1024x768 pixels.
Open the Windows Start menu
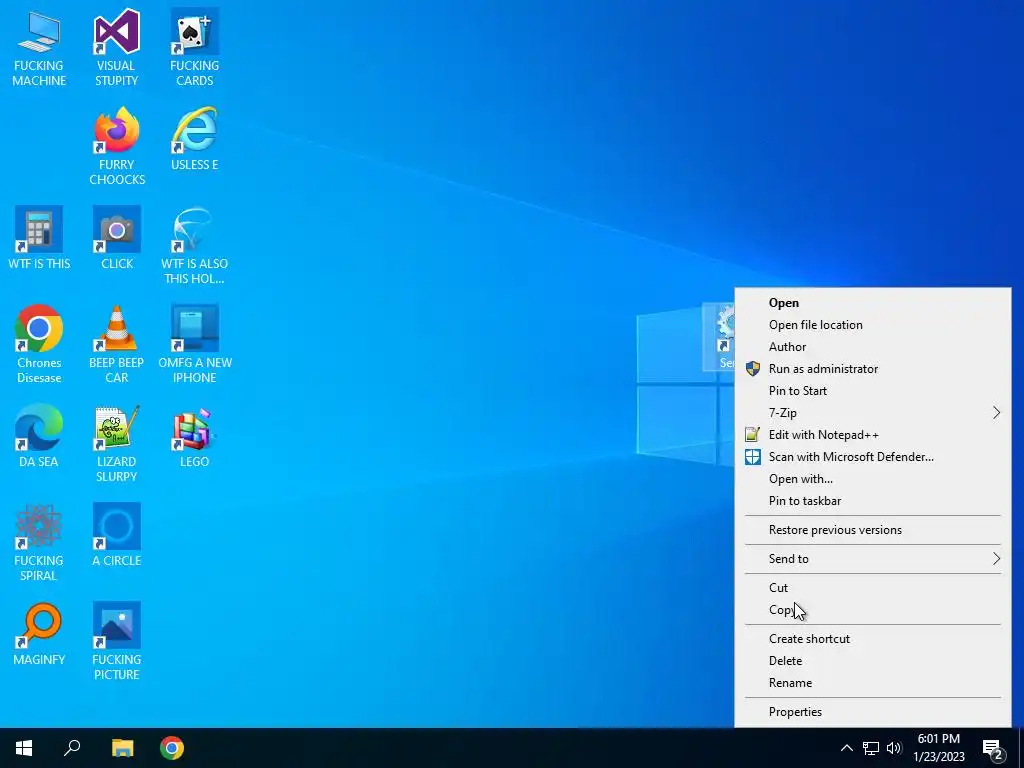(24, 748)
